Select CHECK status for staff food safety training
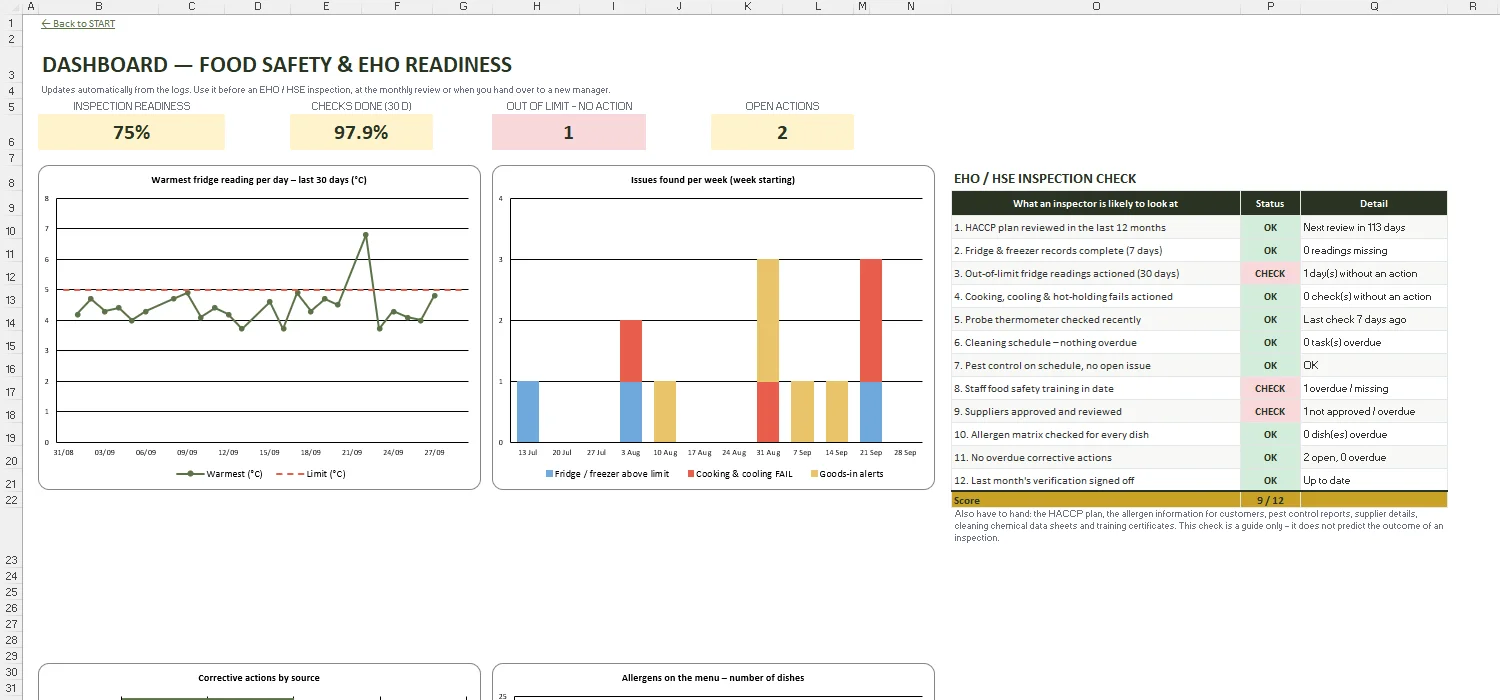The image size is (1500, 700). click(x=1270, y=389)
